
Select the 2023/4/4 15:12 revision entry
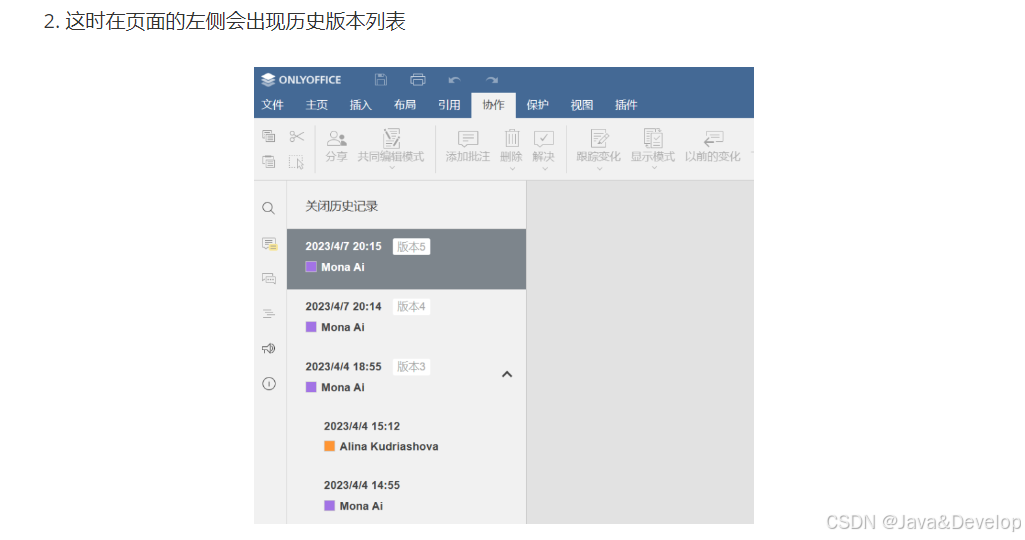point(407,438)
